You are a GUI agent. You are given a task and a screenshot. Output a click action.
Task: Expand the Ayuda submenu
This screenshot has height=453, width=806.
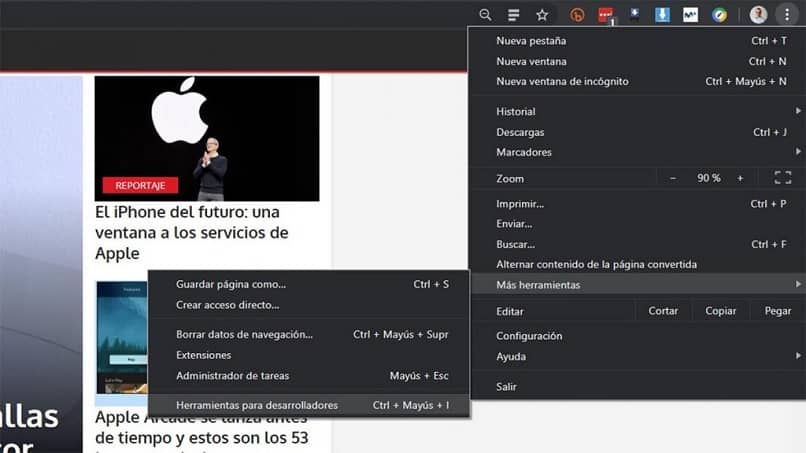pos(639,356)
